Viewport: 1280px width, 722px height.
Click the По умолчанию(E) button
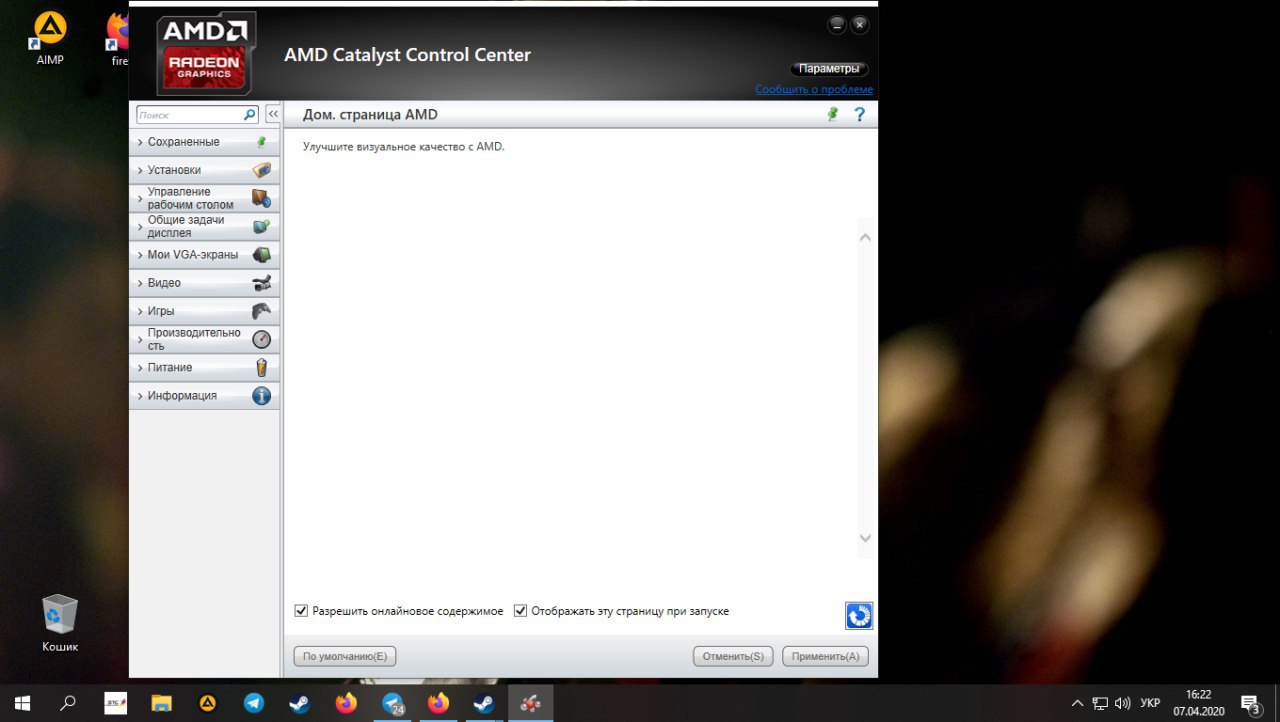click(x=345, y=656)
